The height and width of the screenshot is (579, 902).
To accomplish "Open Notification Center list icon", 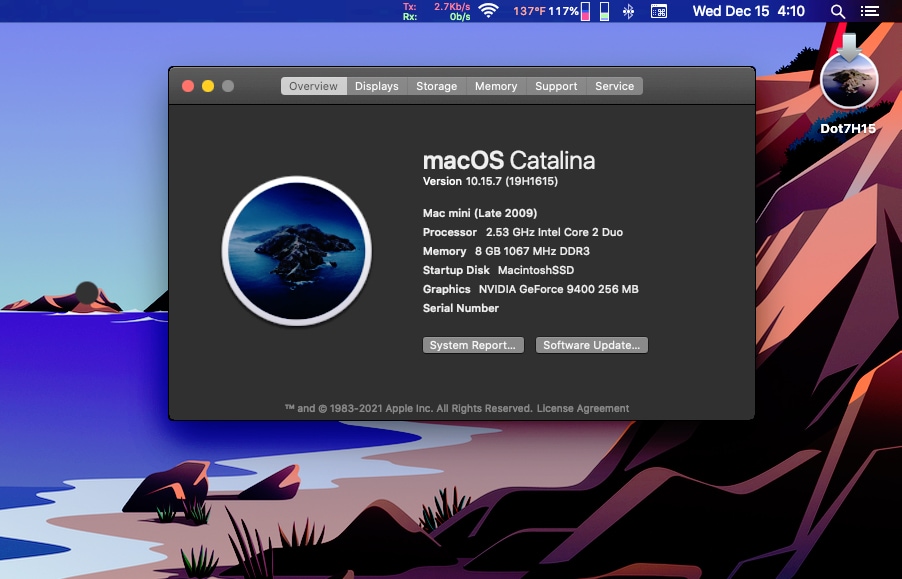I will (x=869, y=11).
